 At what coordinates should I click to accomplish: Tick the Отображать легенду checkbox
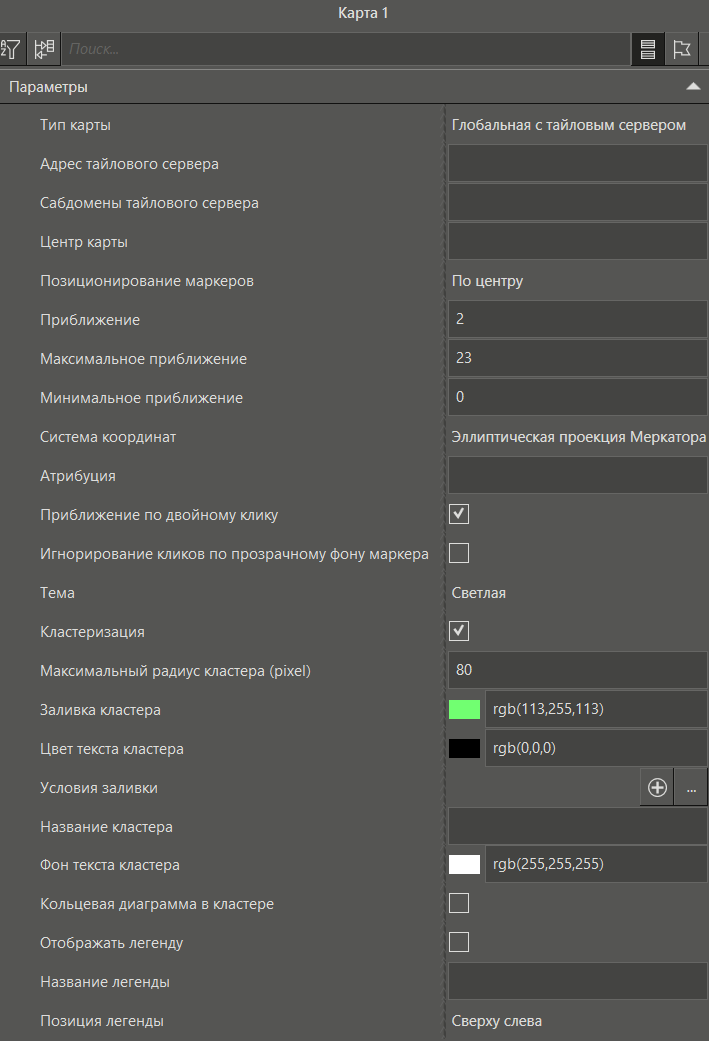point(459,942)
